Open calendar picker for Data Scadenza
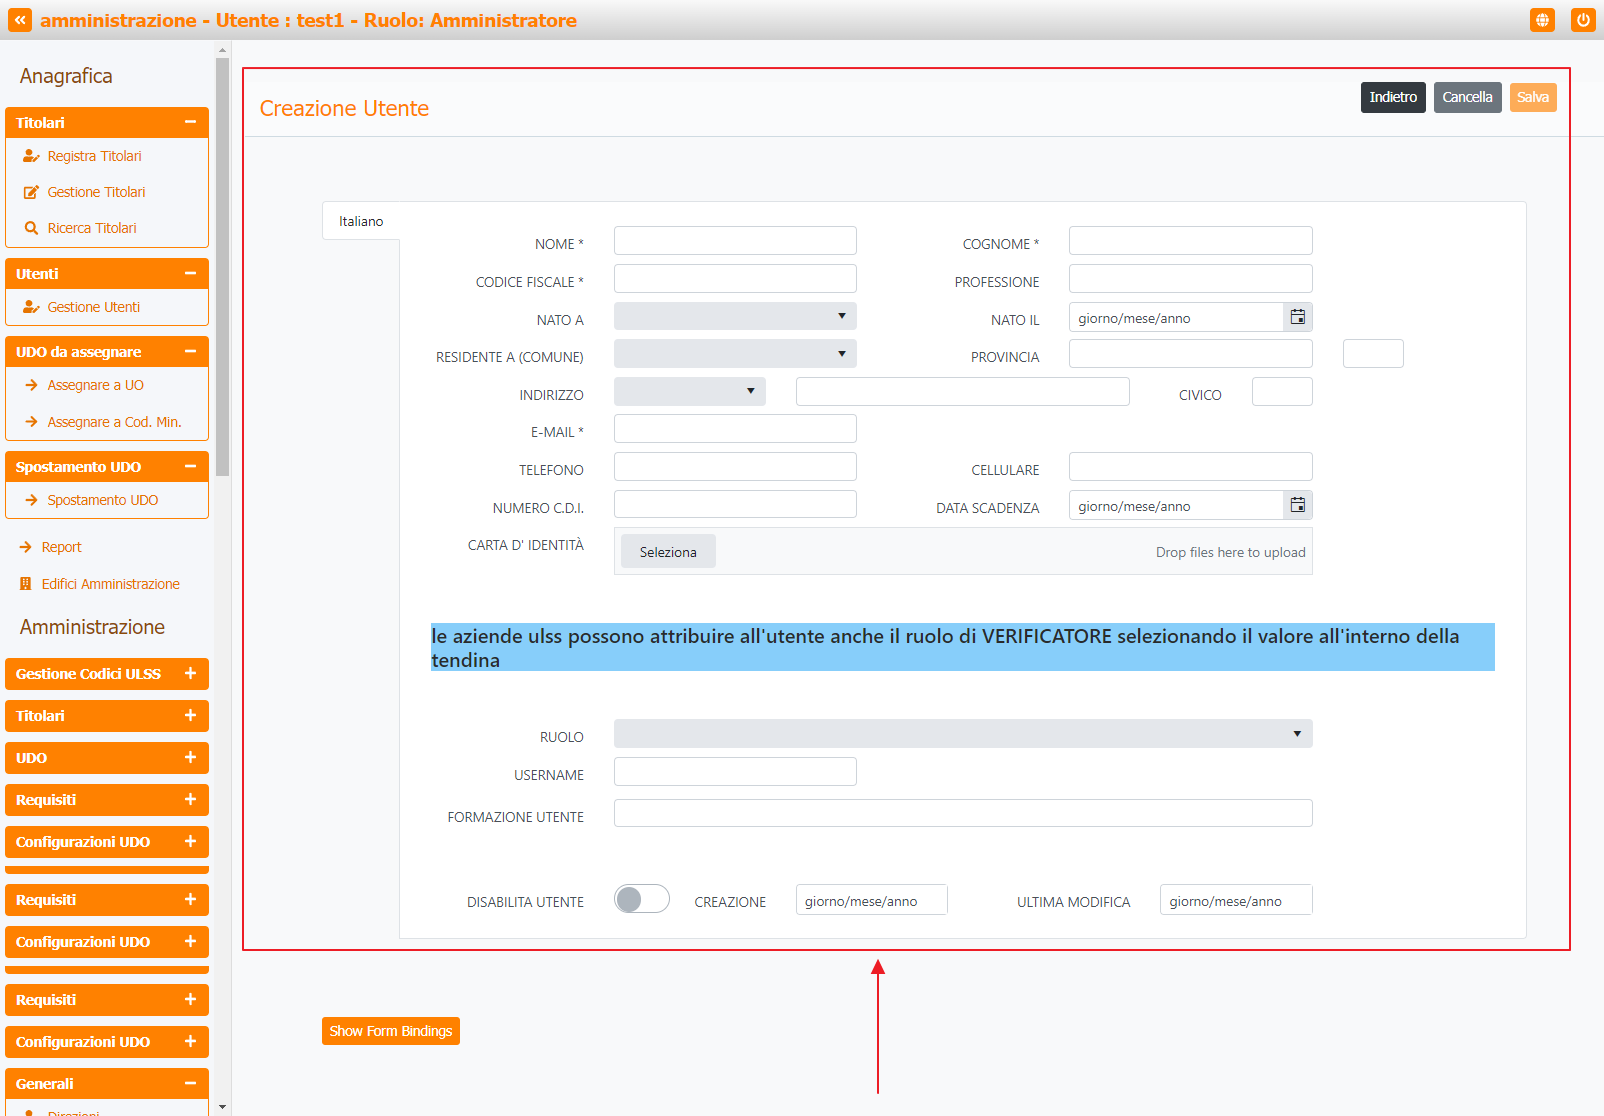Viewport: 1604px width, 1116px height. click(x=1297, y=505)
